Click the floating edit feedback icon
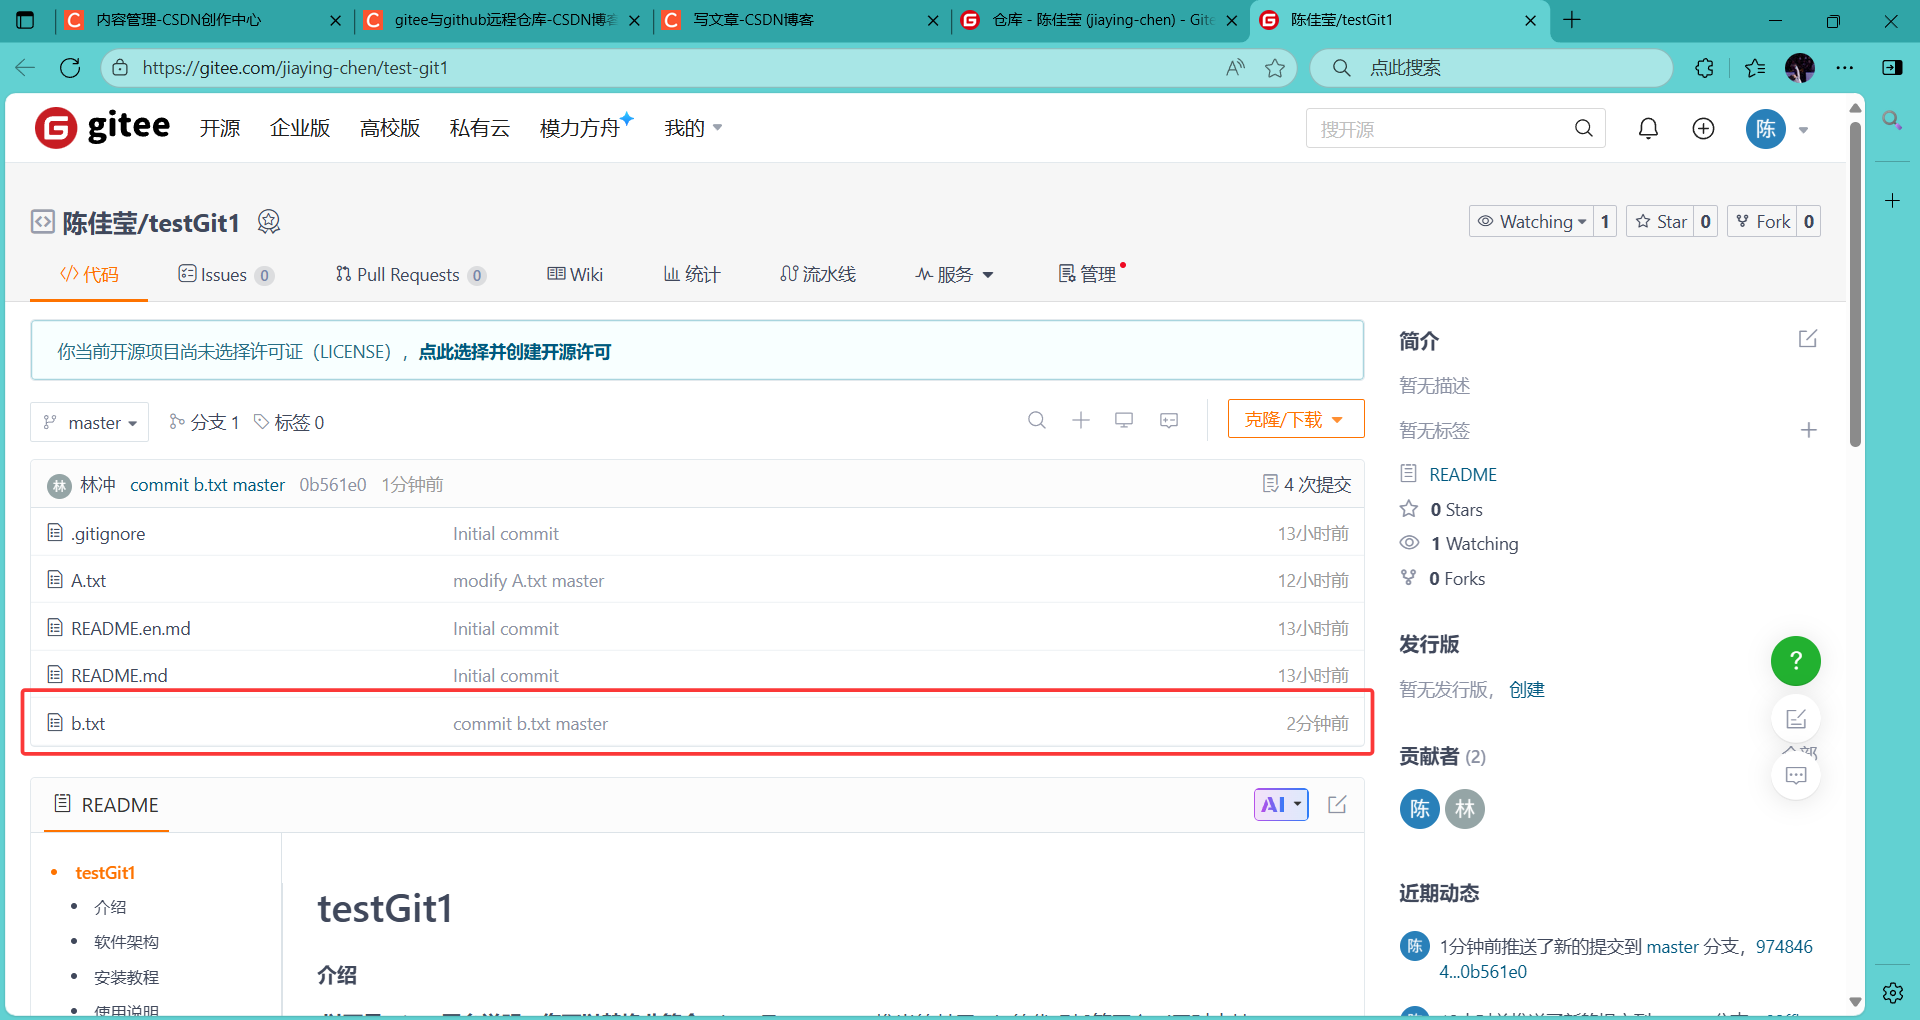 [x=1796, y=718]
